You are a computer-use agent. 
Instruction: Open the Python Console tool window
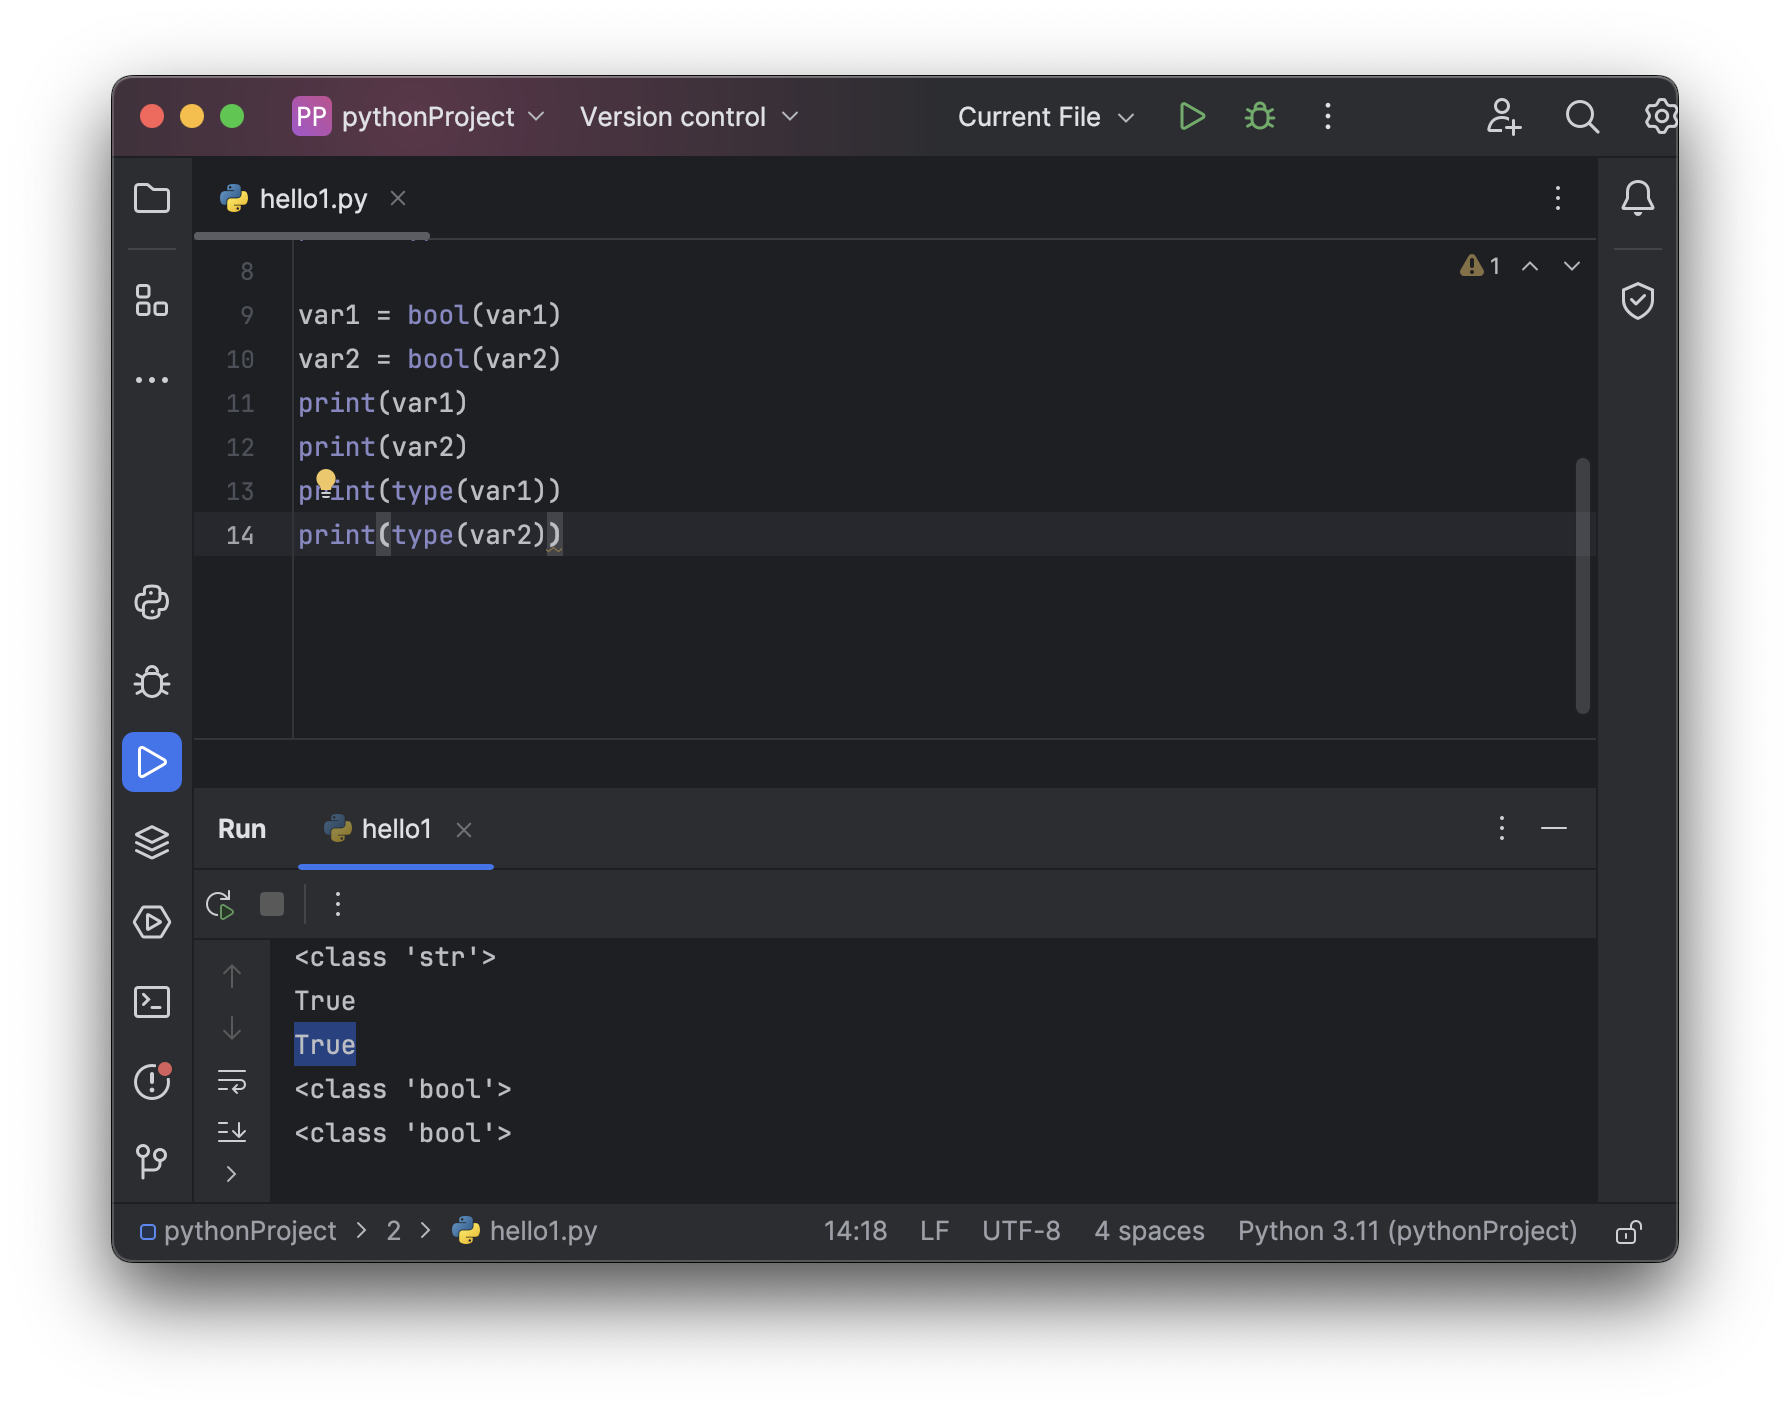click(x=152, y=602)
